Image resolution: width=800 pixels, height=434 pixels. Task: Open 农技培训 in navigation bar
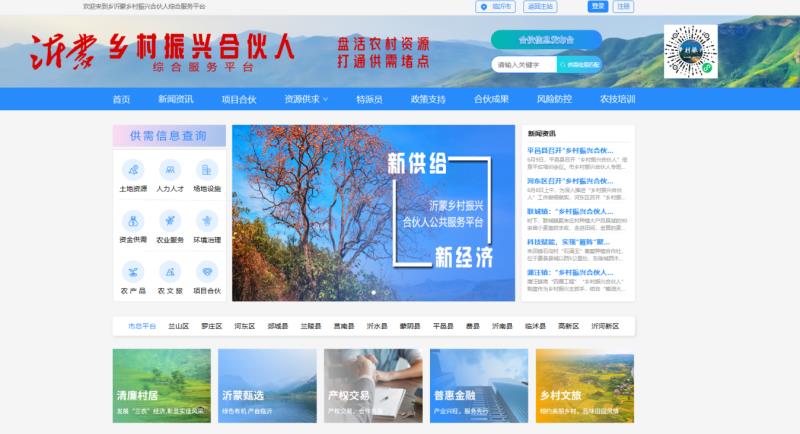point(617,99)
